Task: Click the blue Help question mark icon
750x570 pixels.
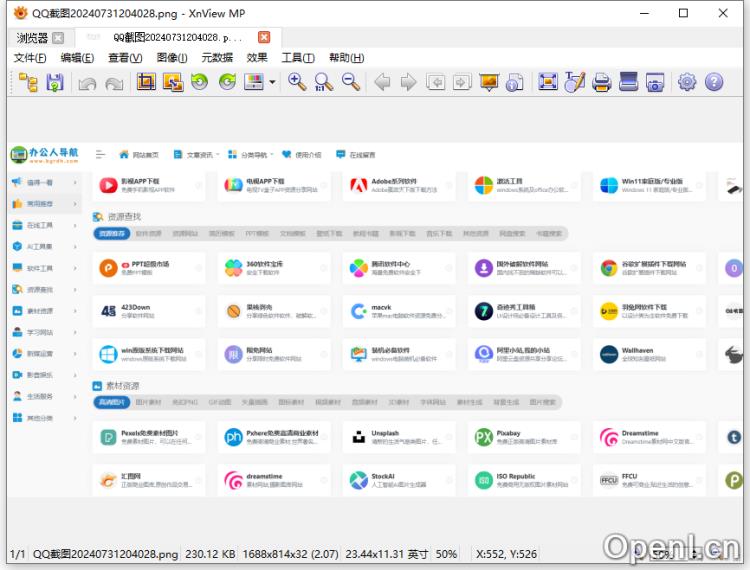Action: click(x=714, y=83)
